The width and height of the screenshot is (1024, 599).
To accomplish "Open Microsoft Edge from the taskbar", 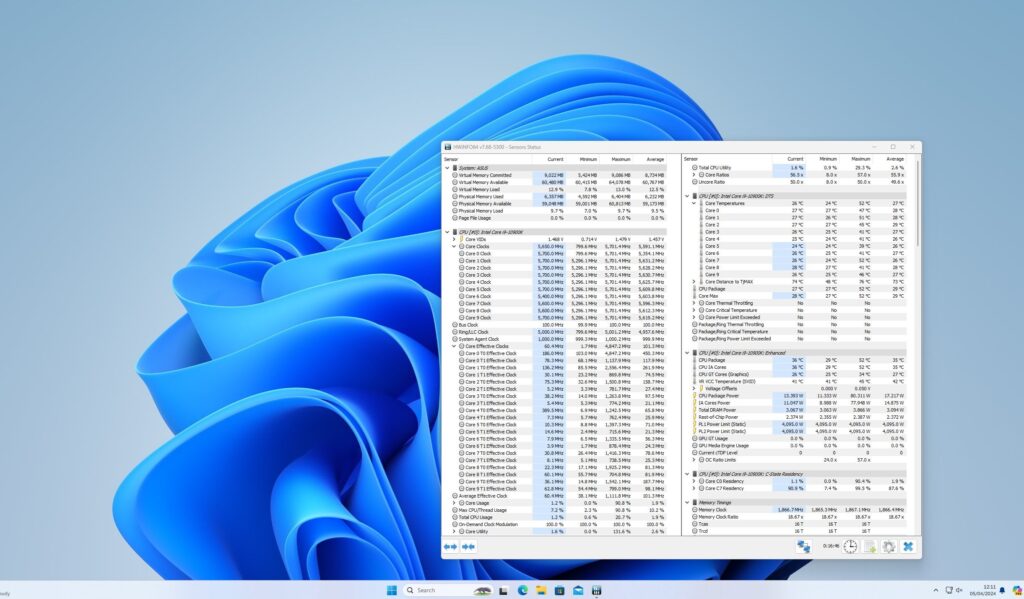I will coord(522,590).
